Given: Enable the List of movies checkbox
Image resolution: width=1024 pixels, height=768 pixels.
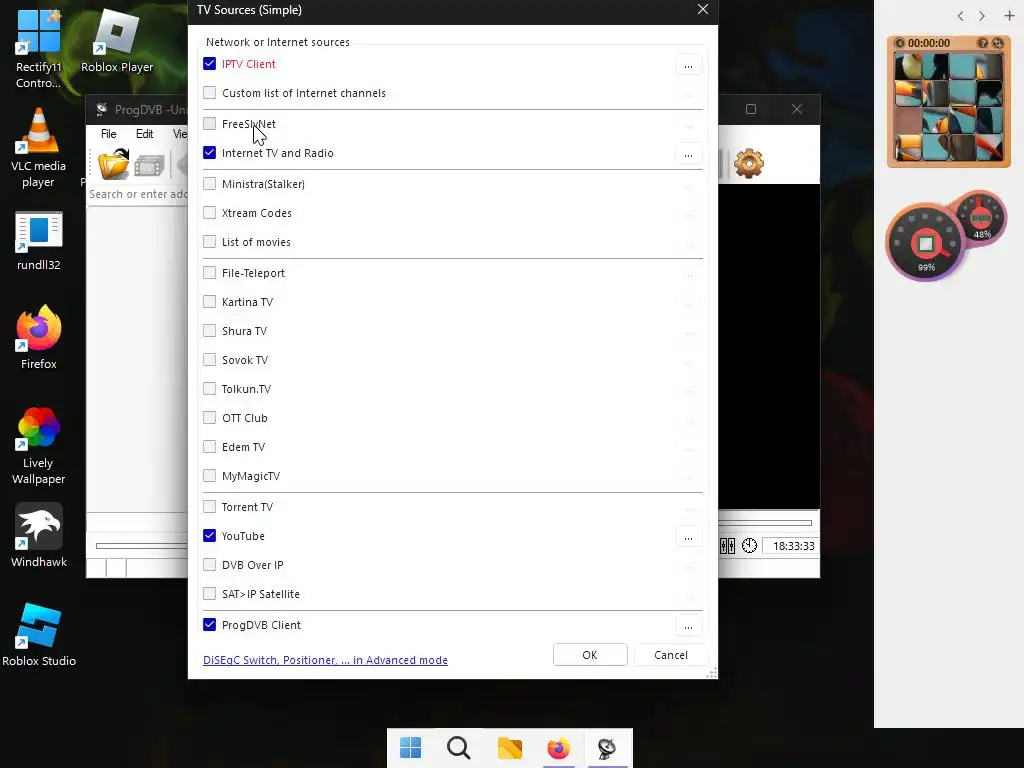Looking at the screenshot, I should click(x=210, y=242).
